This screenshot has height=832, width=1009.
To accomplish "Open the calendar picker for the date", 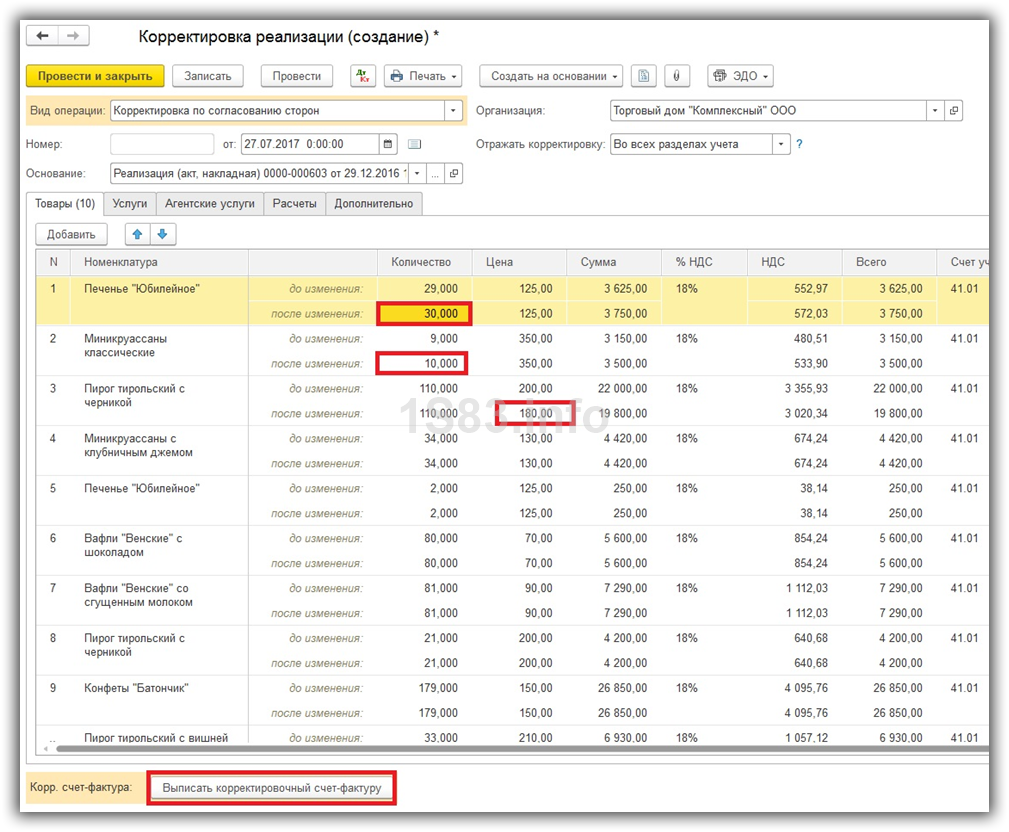I will pyautogui.click(x=388, y=144).
